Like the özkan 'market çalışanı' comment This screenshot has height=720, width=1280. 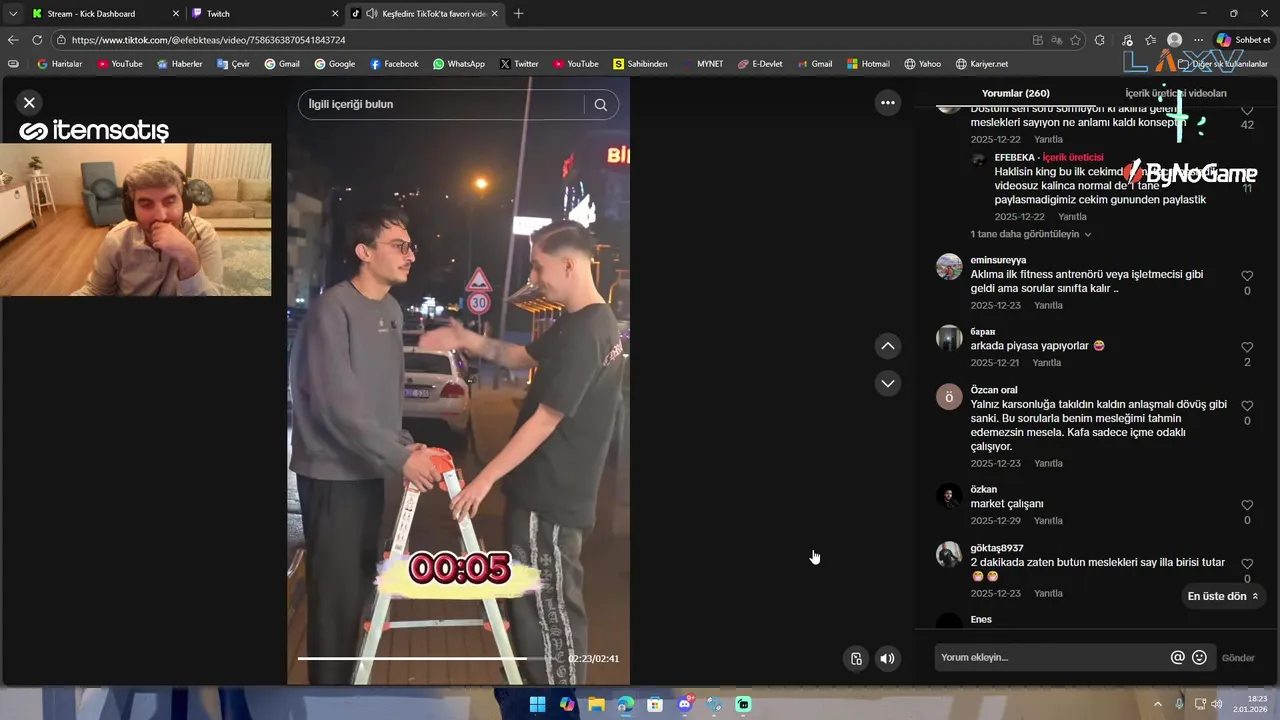[x=1247, y=505]
